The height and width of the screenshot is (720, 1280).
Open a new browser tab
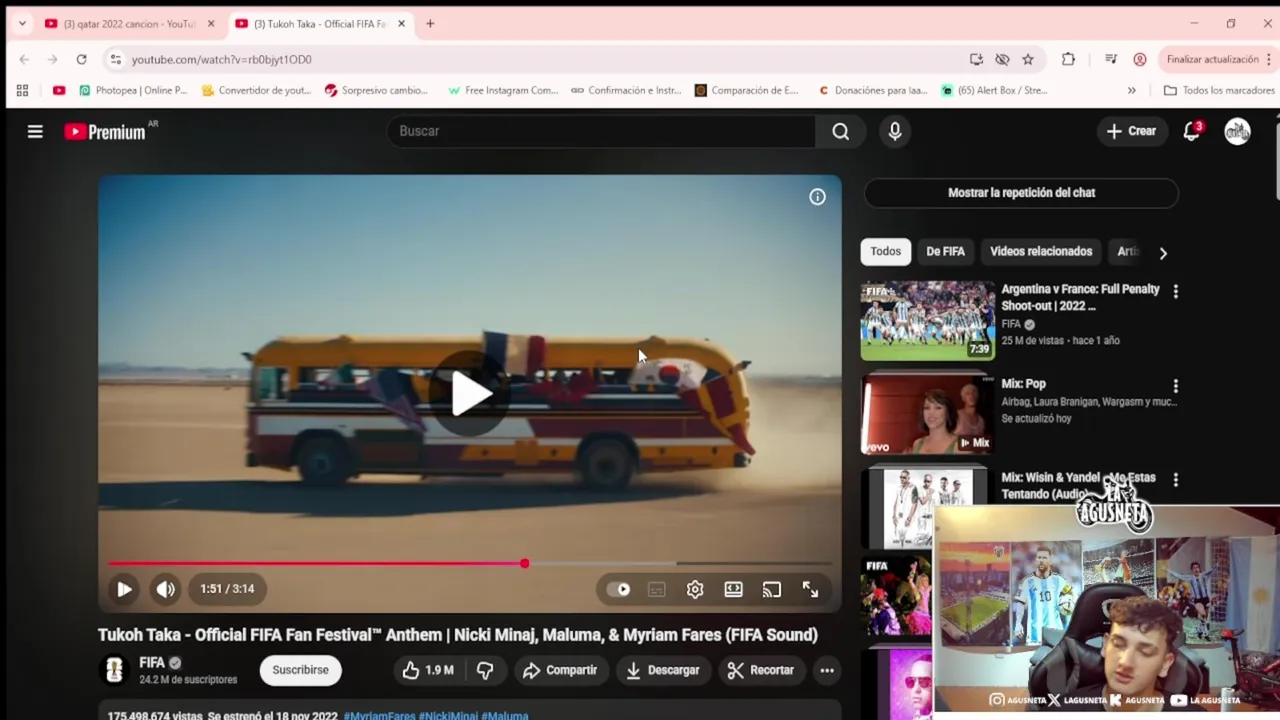click(x=430, y=24)
